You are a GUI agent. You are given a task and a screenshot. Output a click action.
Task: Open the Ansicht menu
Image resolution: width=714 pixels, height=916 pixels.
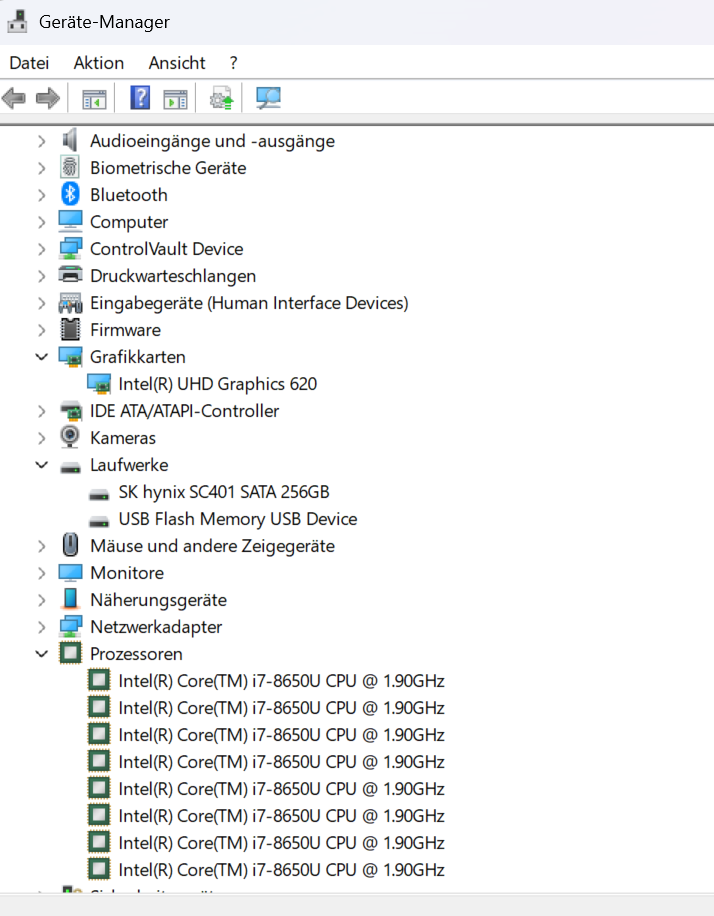coord(177,63)
